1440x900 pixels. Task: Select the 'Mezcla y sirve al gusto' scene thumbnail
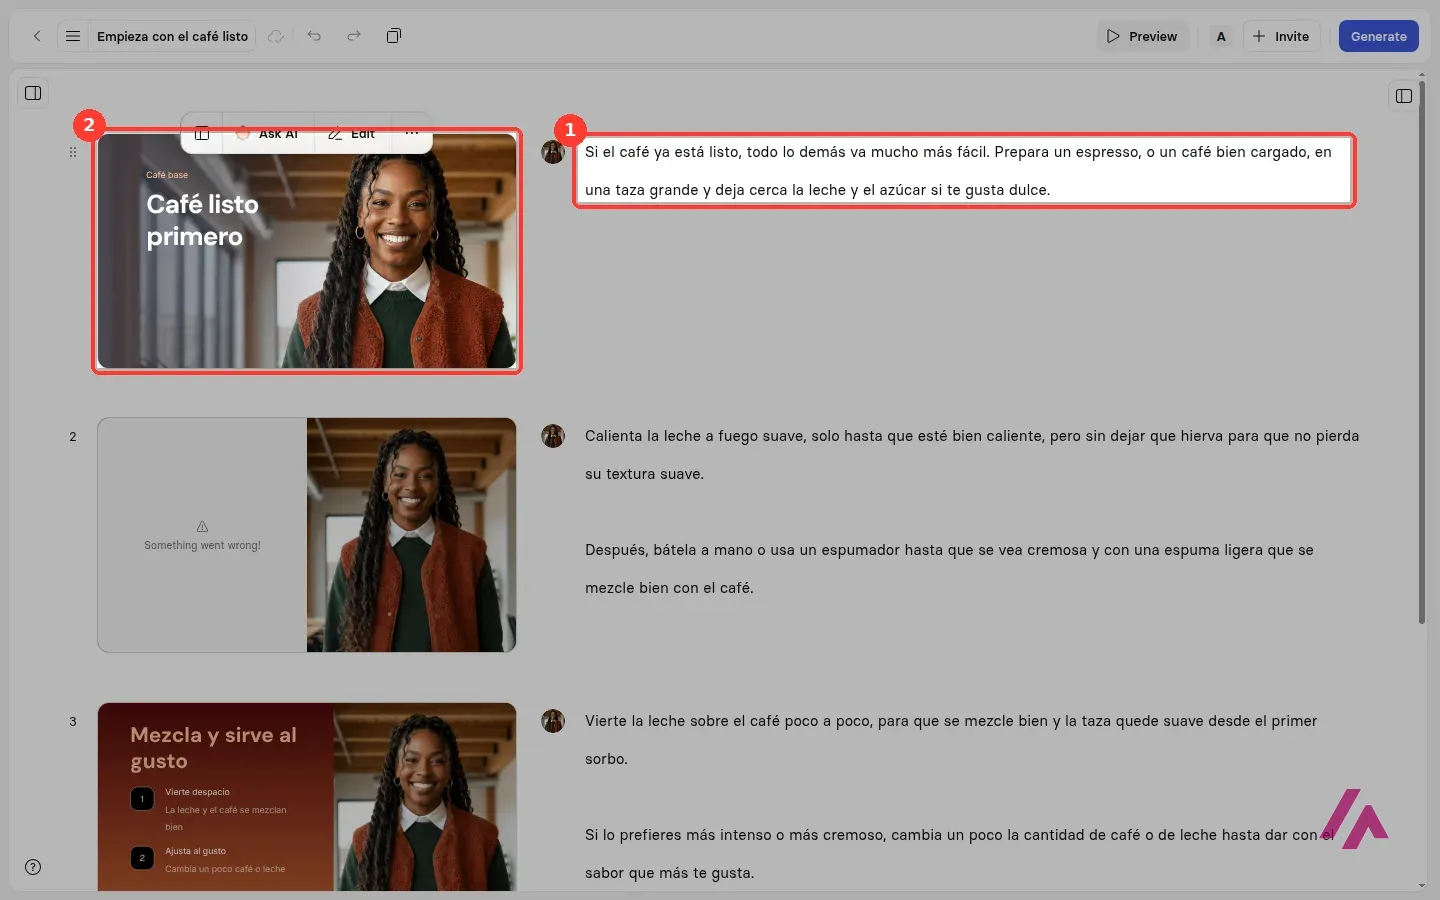[307, 797]
